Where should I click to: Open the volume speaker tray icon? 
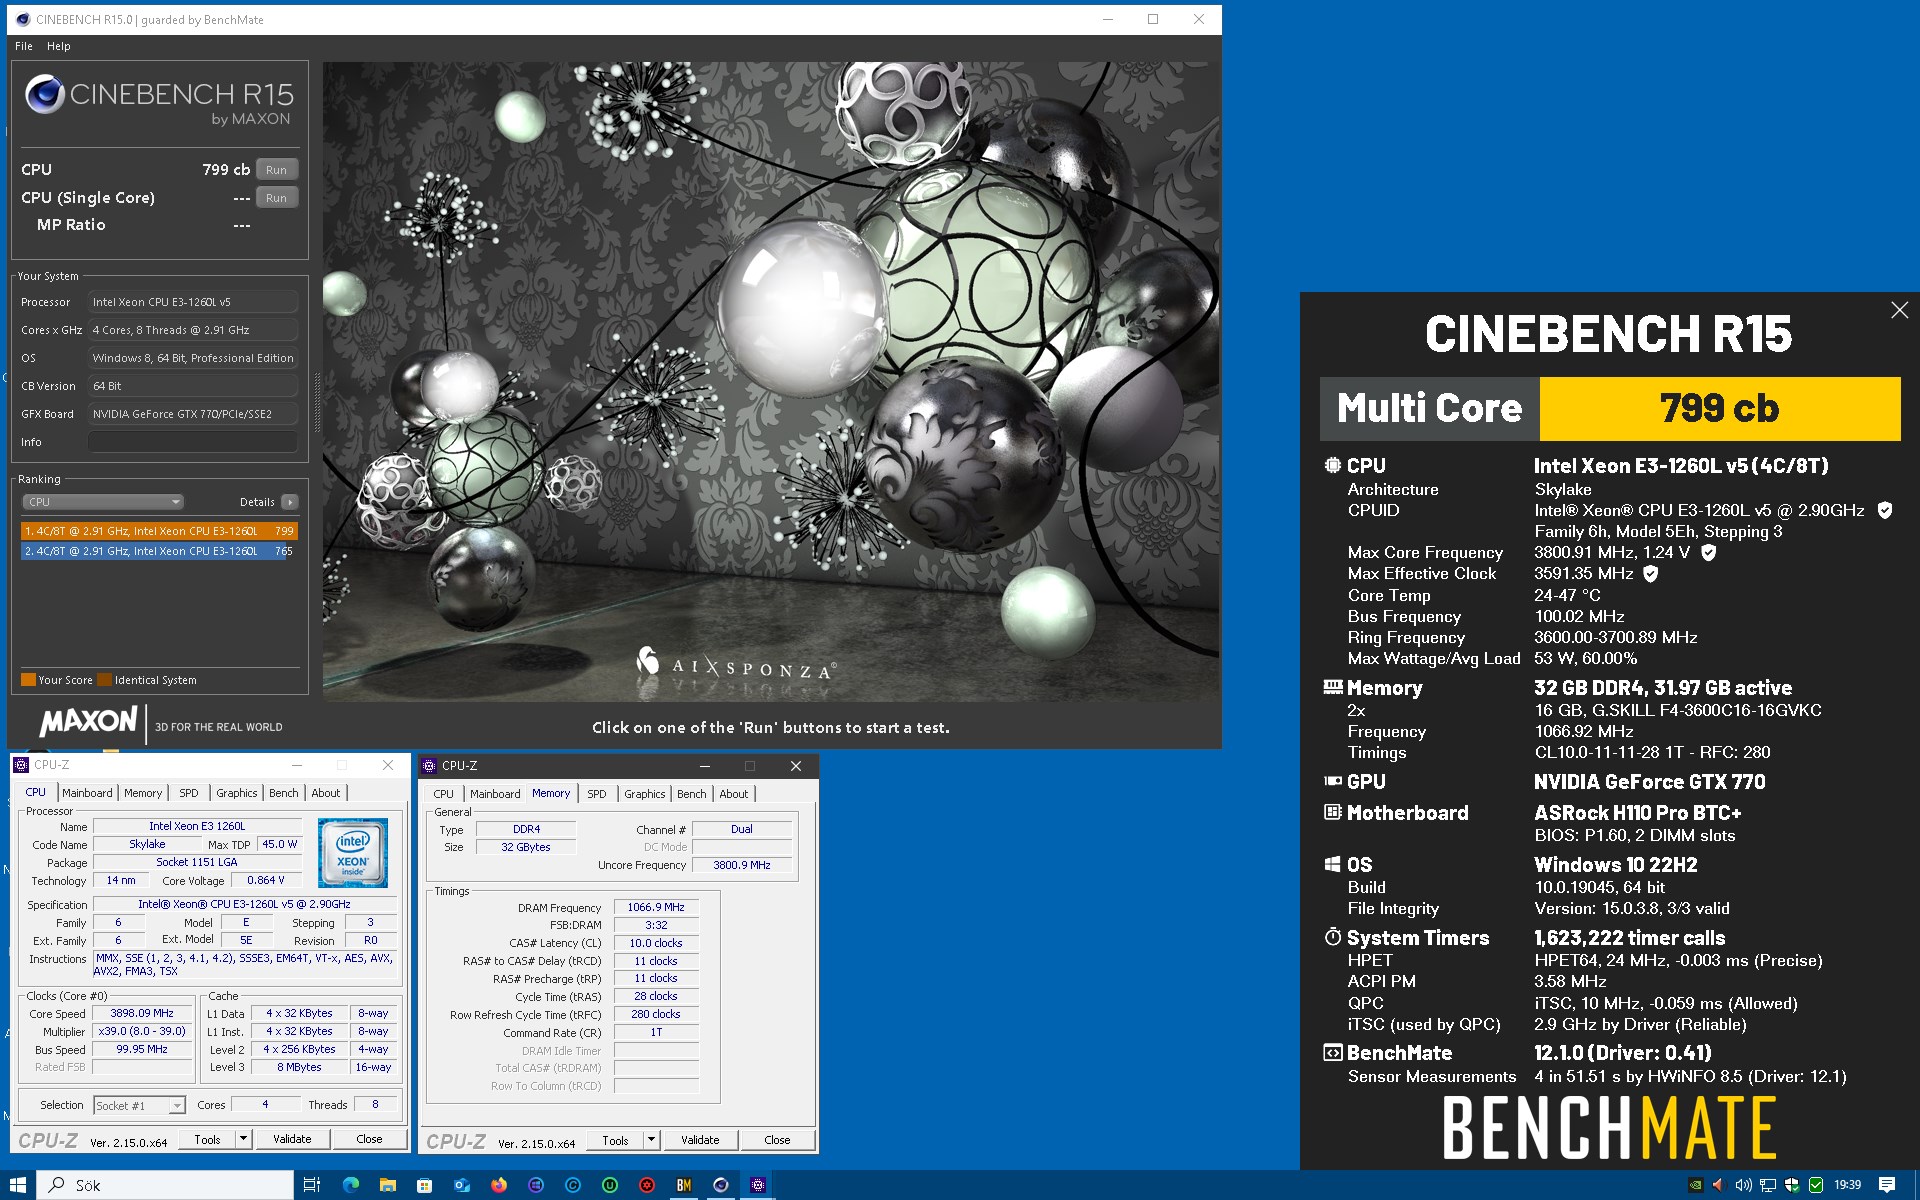point(1743,1185)
